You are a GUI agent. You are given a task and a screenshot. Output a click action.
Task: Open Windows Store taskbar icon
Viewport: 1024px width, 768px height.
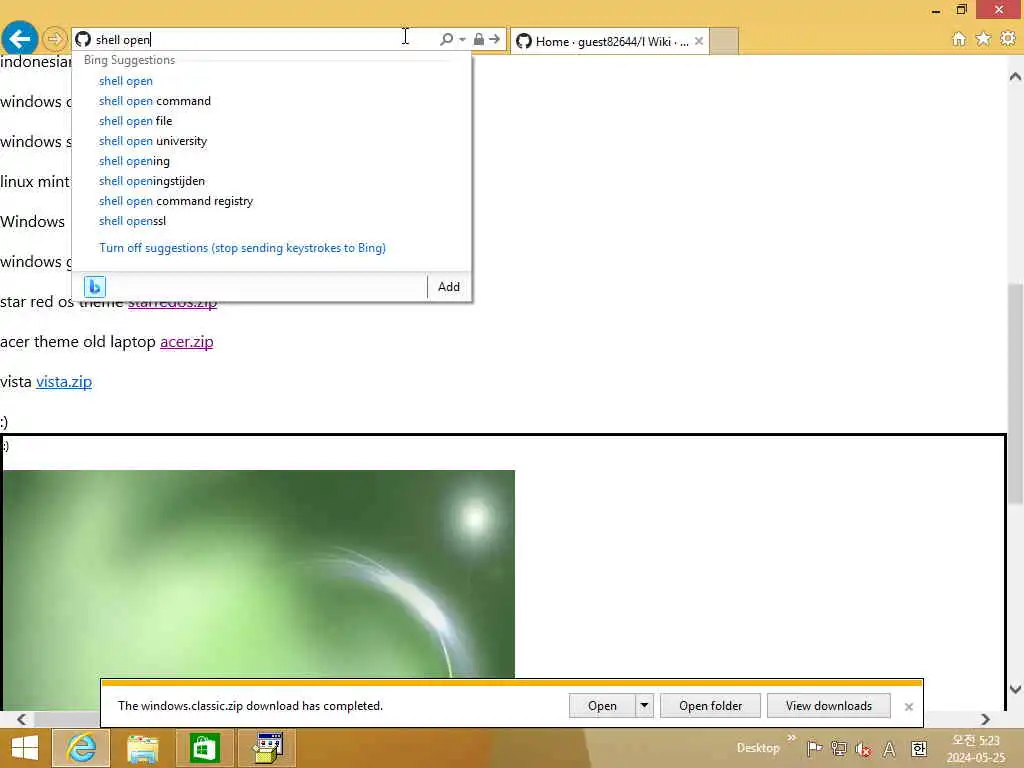tap(204, 748)
